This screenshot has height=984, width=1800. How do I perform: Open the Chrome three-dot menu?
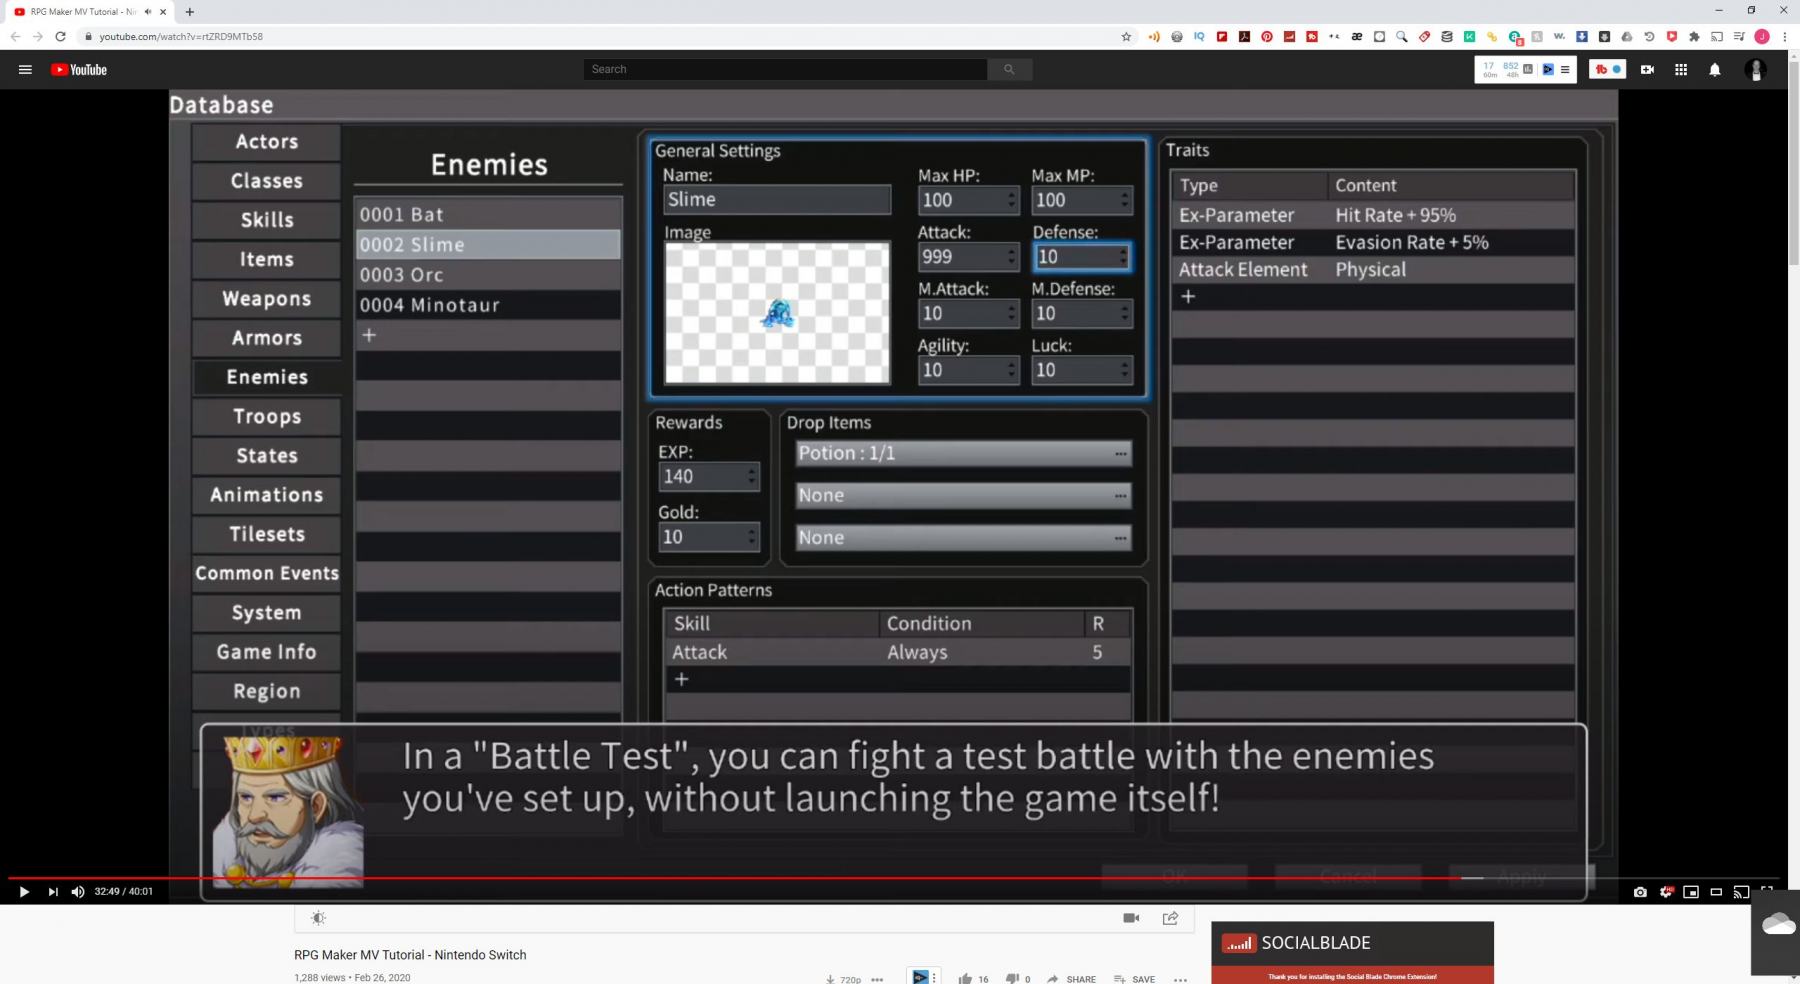tap(1785, 36)
